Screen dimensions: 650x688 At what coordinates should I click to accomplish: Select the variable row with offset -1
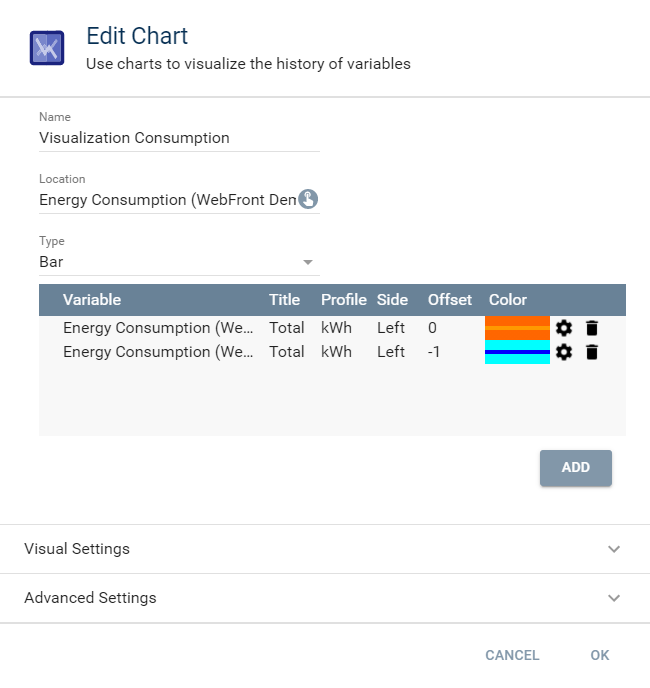pyautogui.click(x=155, y=352)
